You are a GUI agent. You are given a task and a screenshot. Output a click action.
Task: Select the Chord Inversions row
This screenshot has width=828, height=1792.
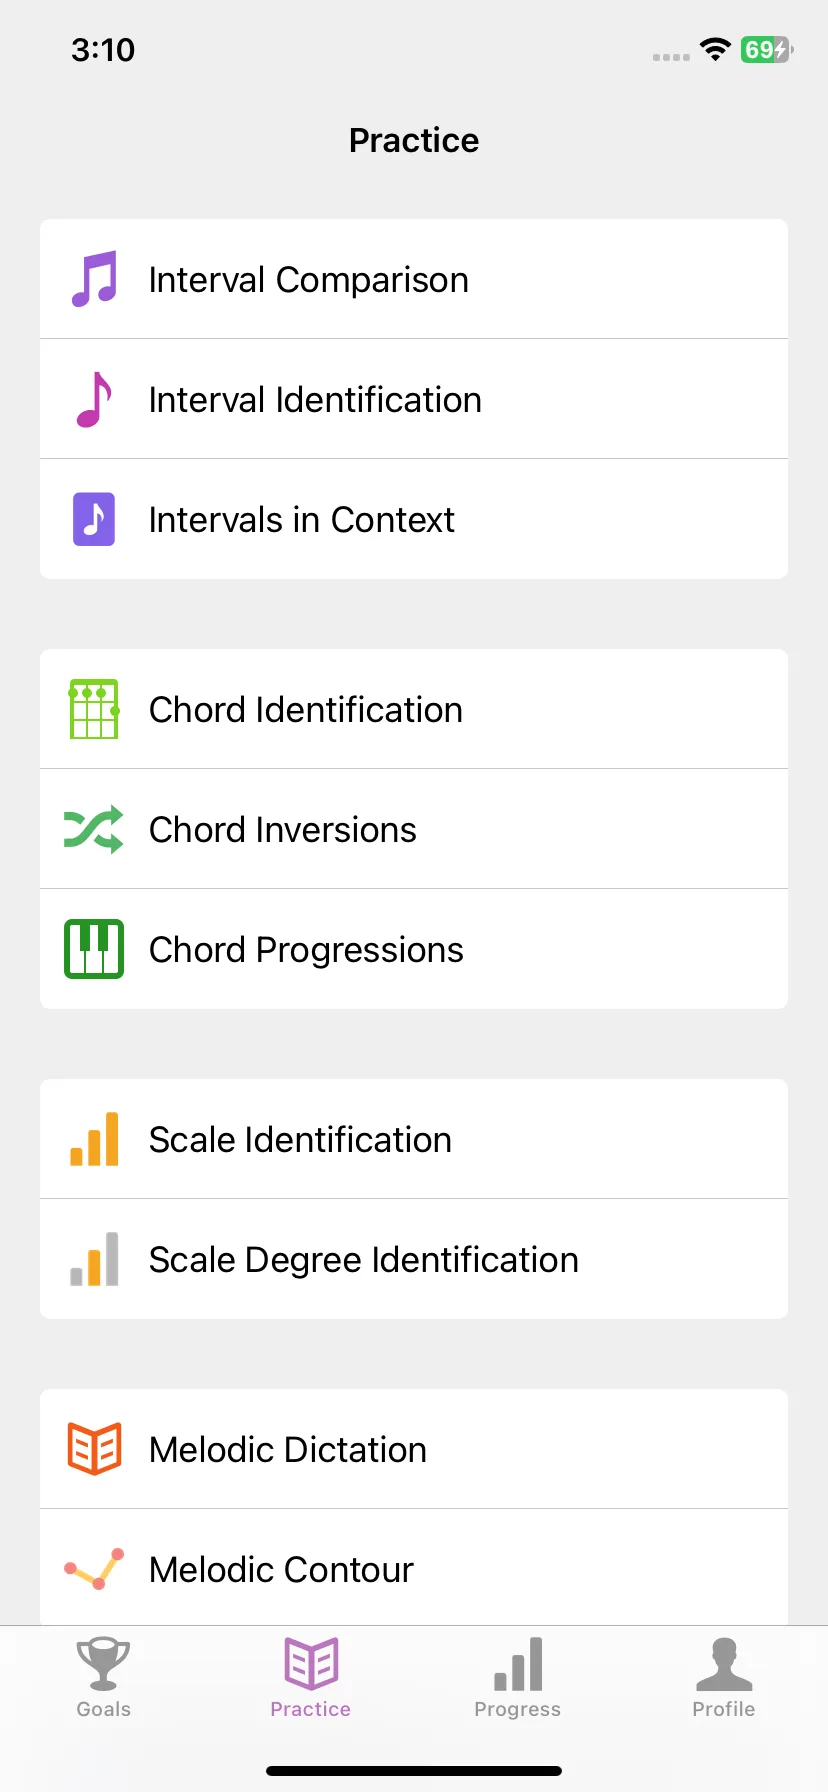click(x=414, y=829)
